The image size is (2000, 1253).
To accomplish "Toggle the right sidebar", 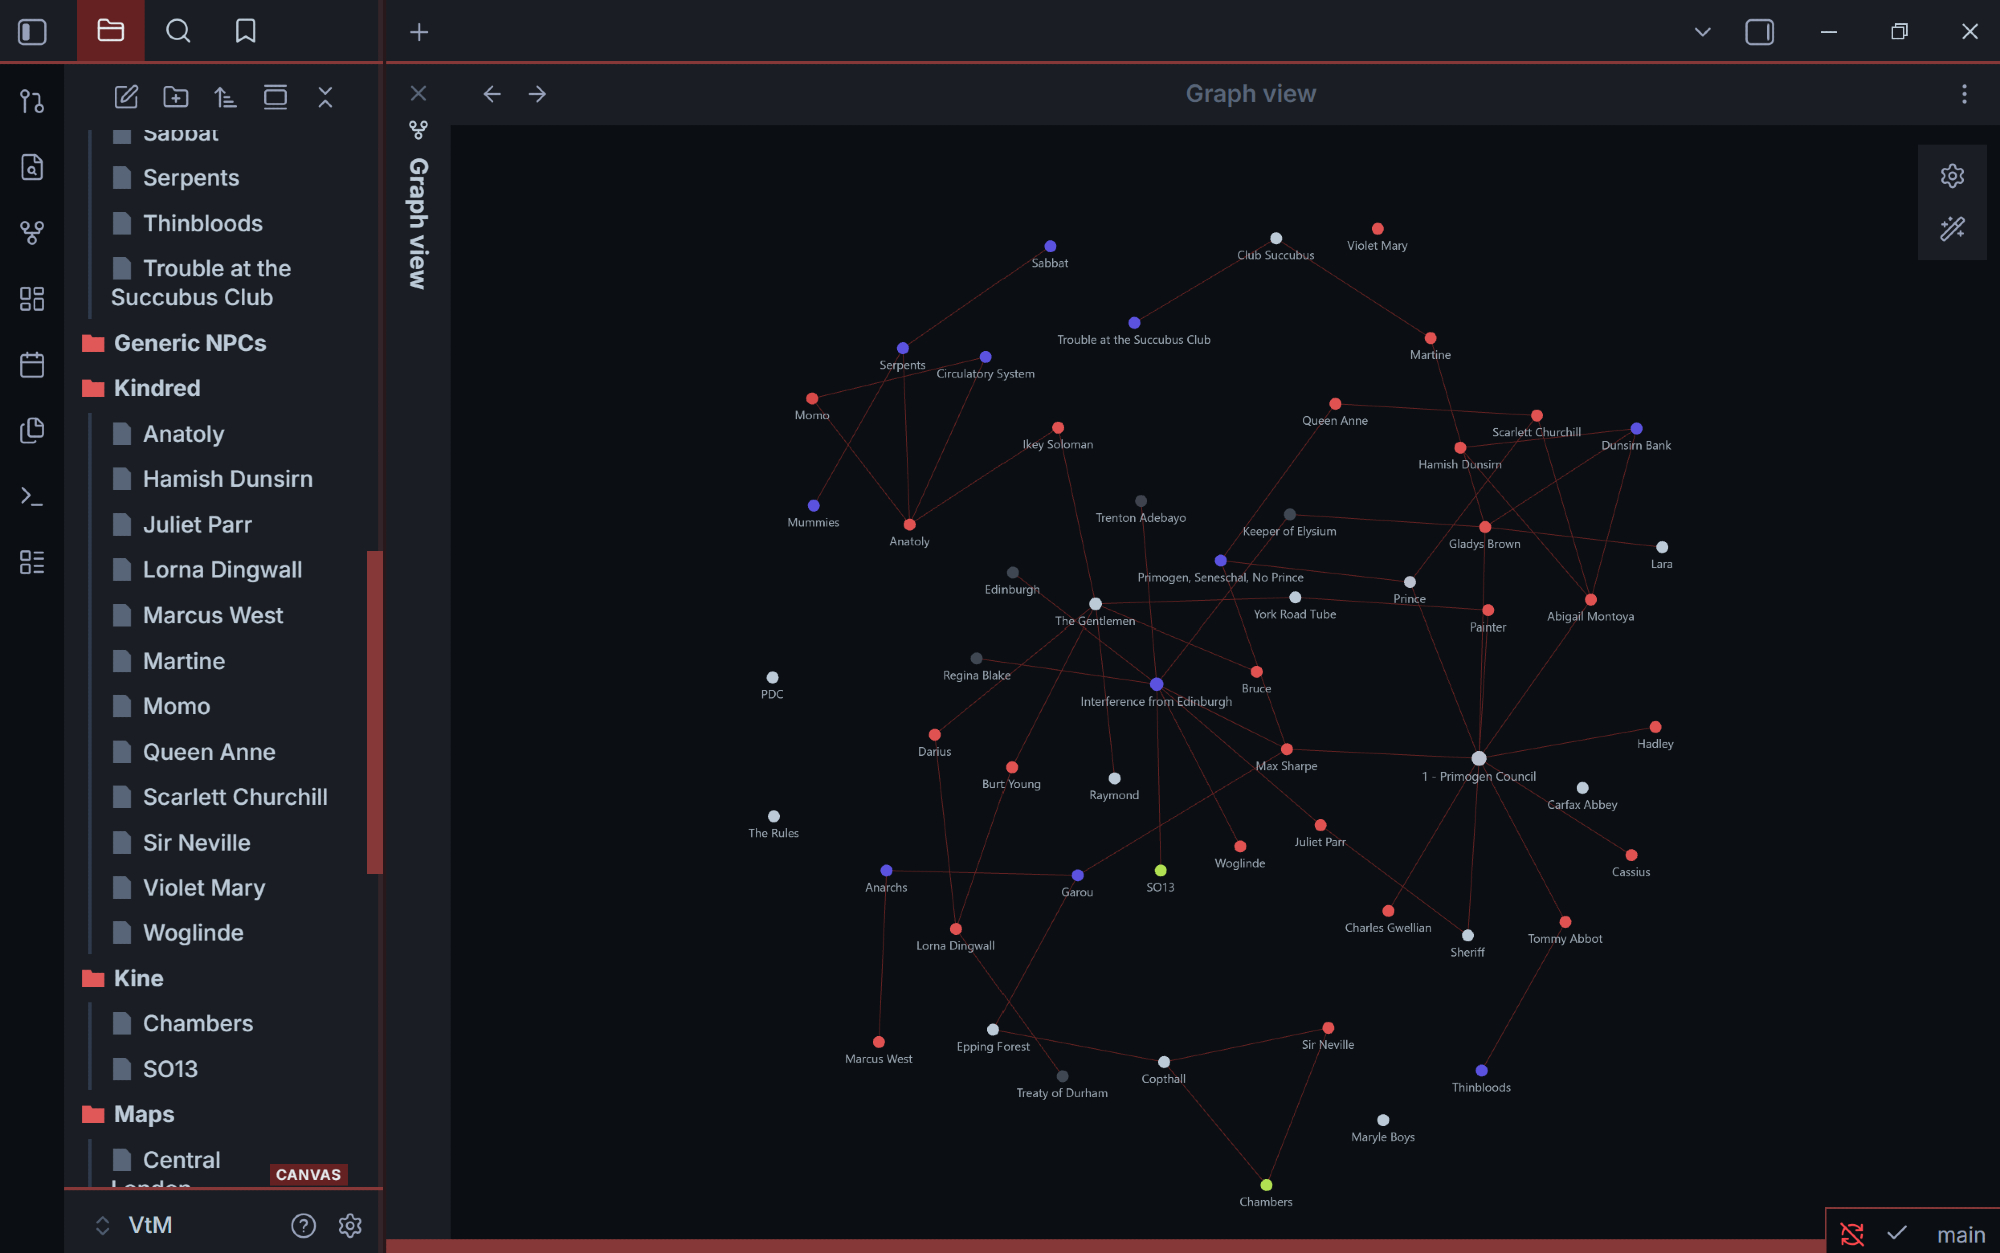I will click(x=1759, y=31).
